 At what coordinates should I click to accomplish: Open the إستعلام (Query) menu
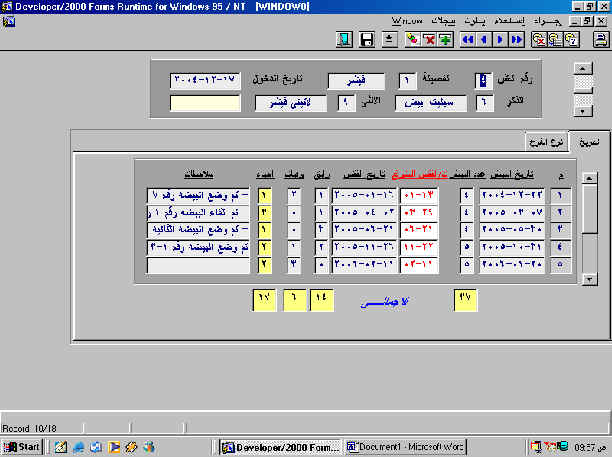click(x=509, y=21)
